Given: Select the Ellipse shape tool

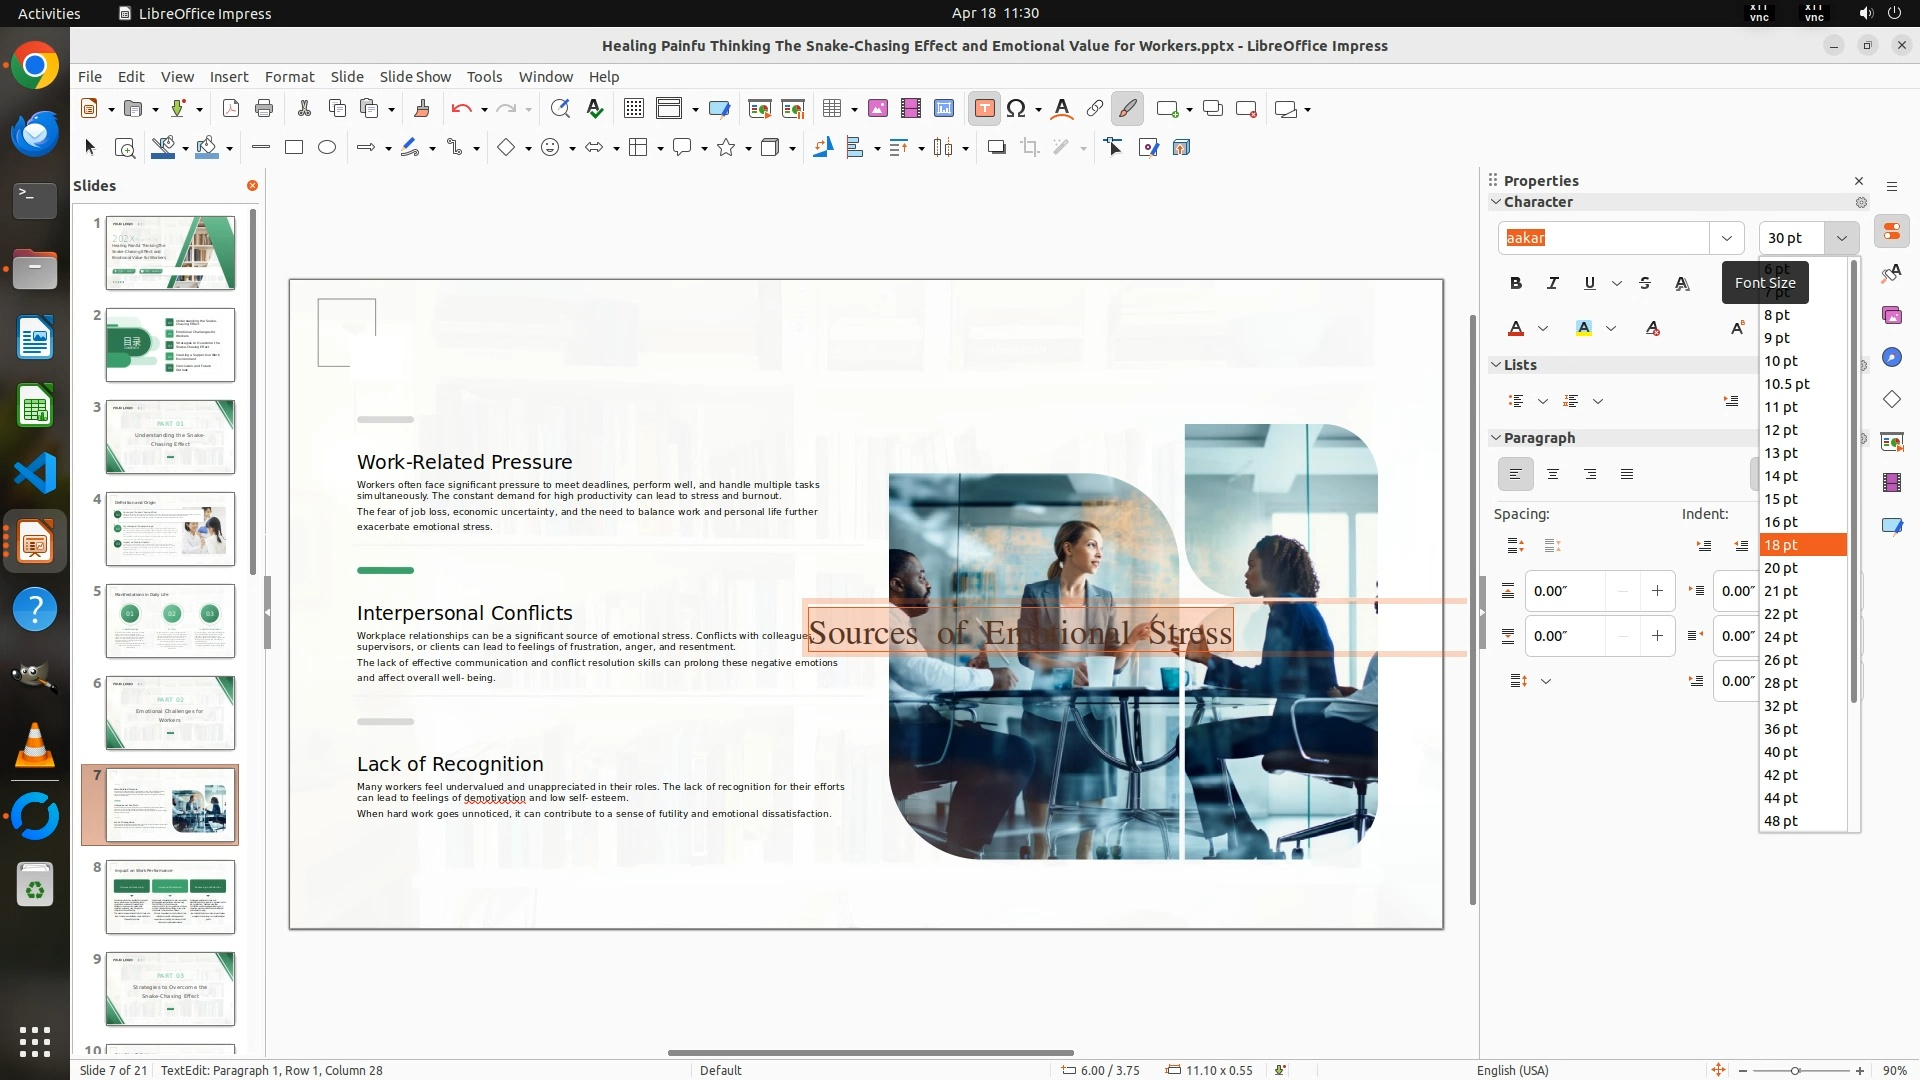Looking at the screenshot, I should [327, 148].
